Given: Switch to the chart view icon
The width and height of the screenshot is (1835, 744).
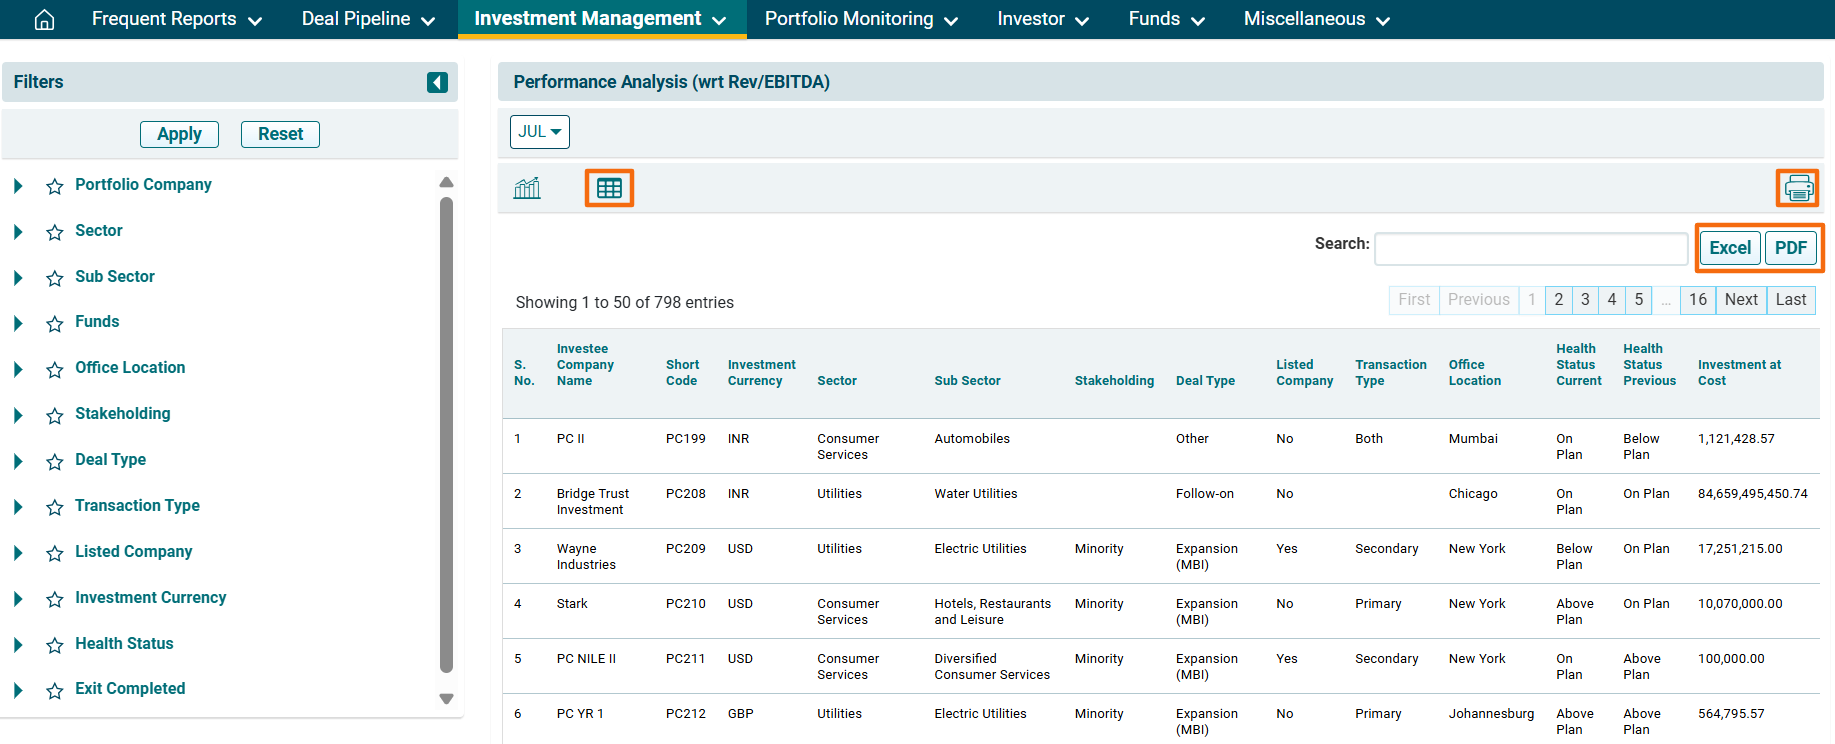Looking at the screenshot, I should (527, 188).
